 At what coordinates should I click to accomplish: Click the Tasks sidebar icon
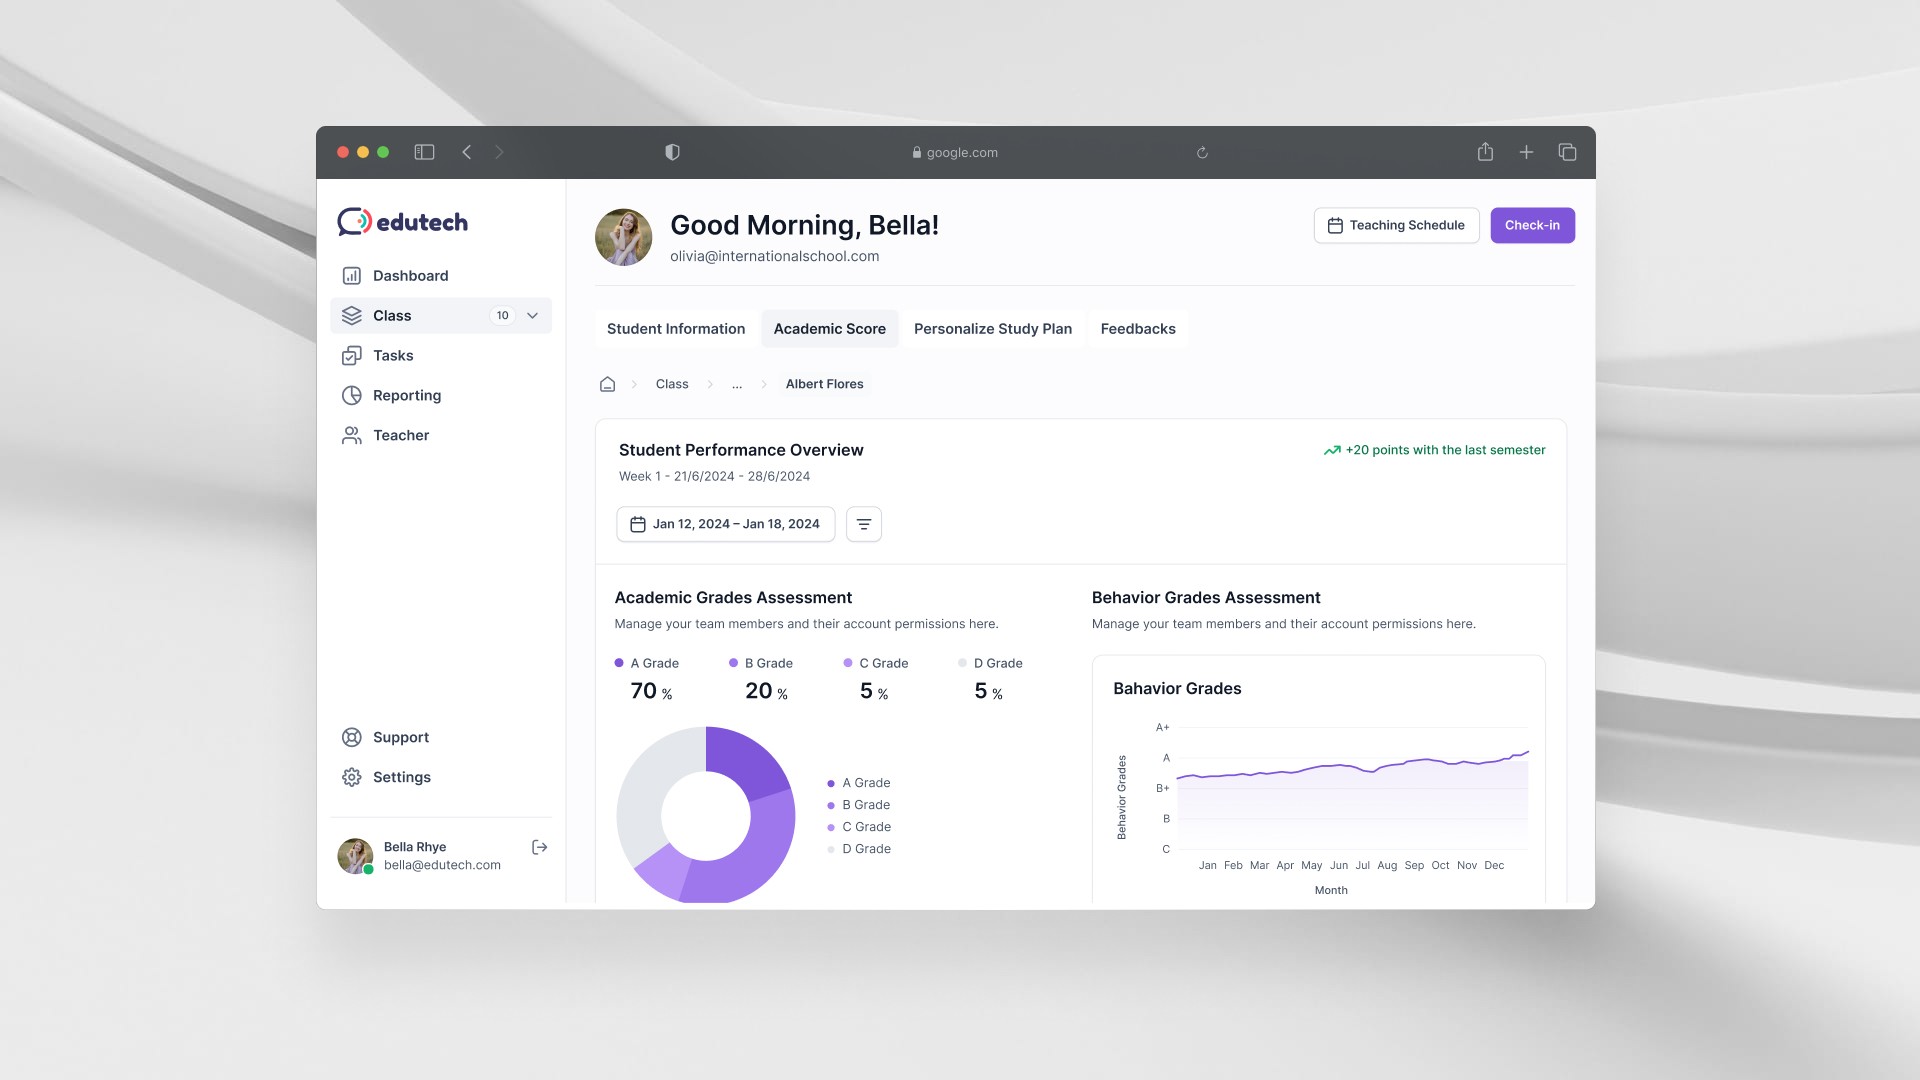(x=351, y=355)
